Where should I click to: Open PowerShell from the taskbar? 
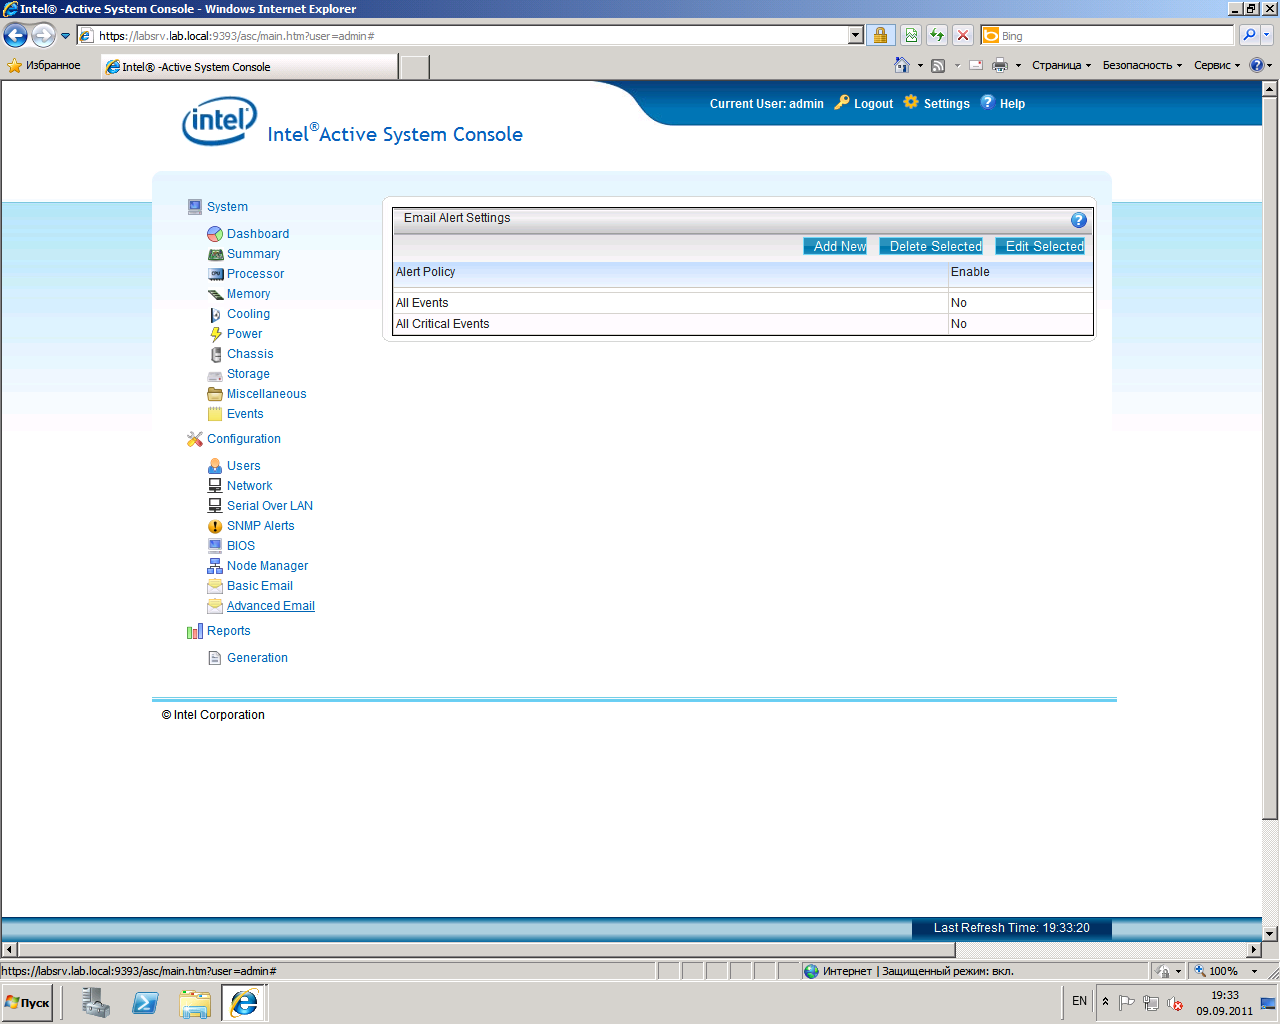coord(145,1002)
